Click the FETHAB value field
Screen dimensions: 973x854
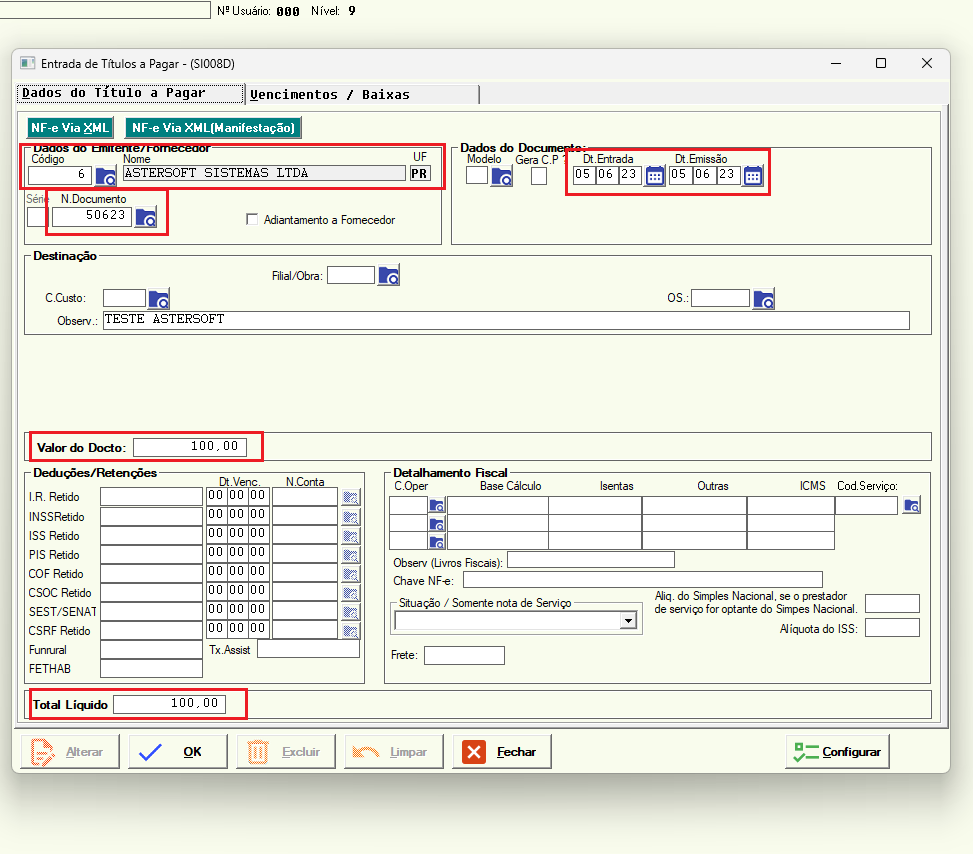(151, 668)
